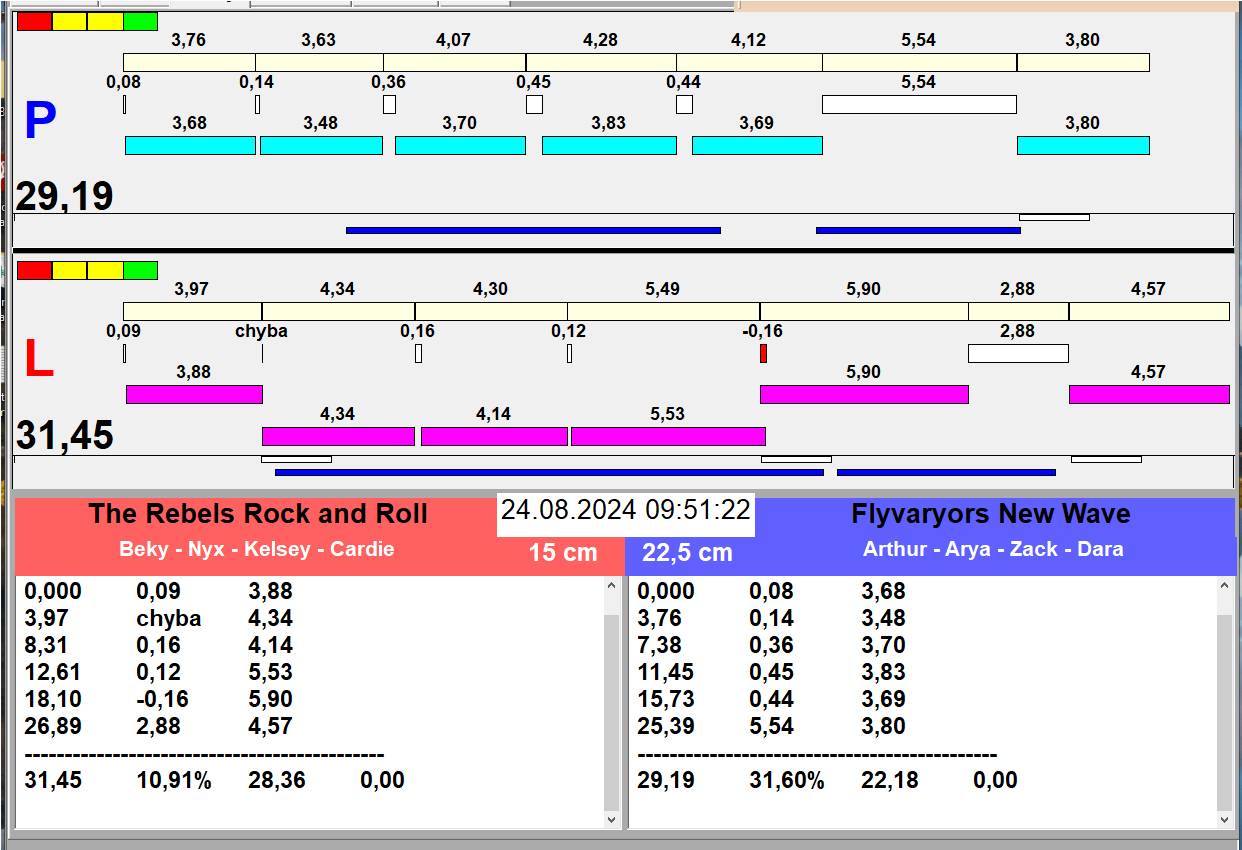The image size is (1242, 850).
Task: Click the magenta 5,53 run bar
Action: (x=667, y=436)
